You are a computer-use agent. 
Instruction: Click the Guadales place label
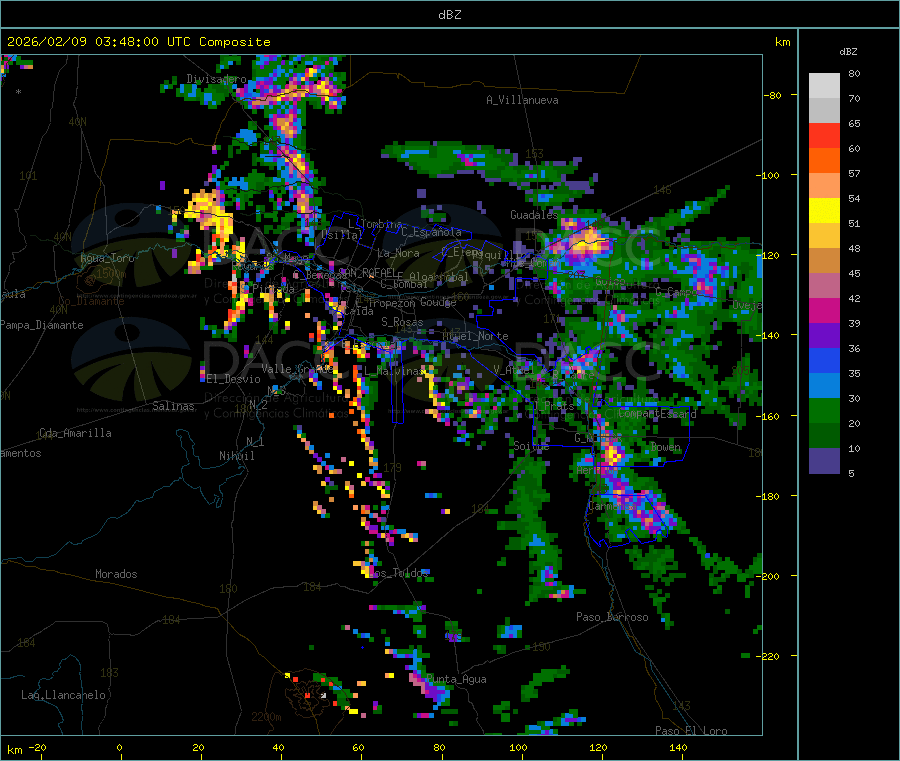click(534, 215)
